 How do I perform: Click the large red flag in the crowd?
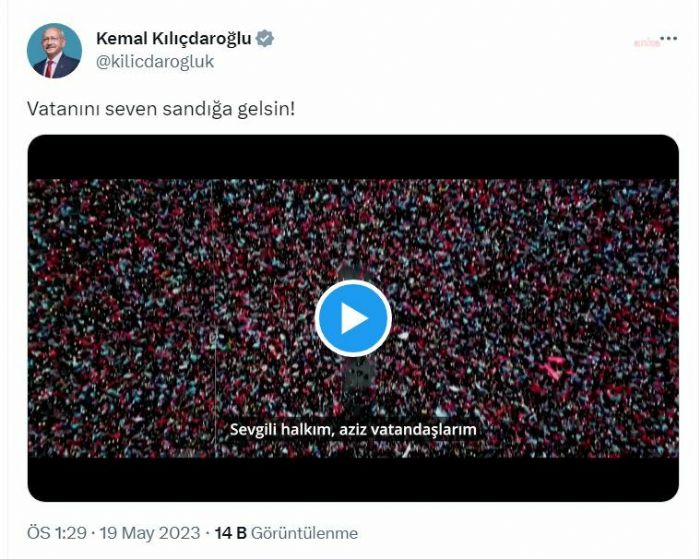[554, 367]
